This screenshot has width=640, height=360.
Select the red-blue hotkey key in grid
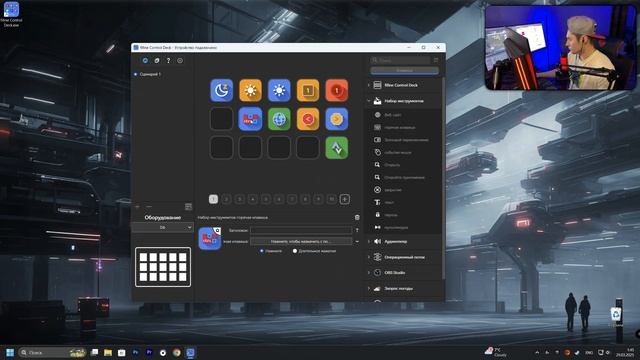[x=250, y=119]
